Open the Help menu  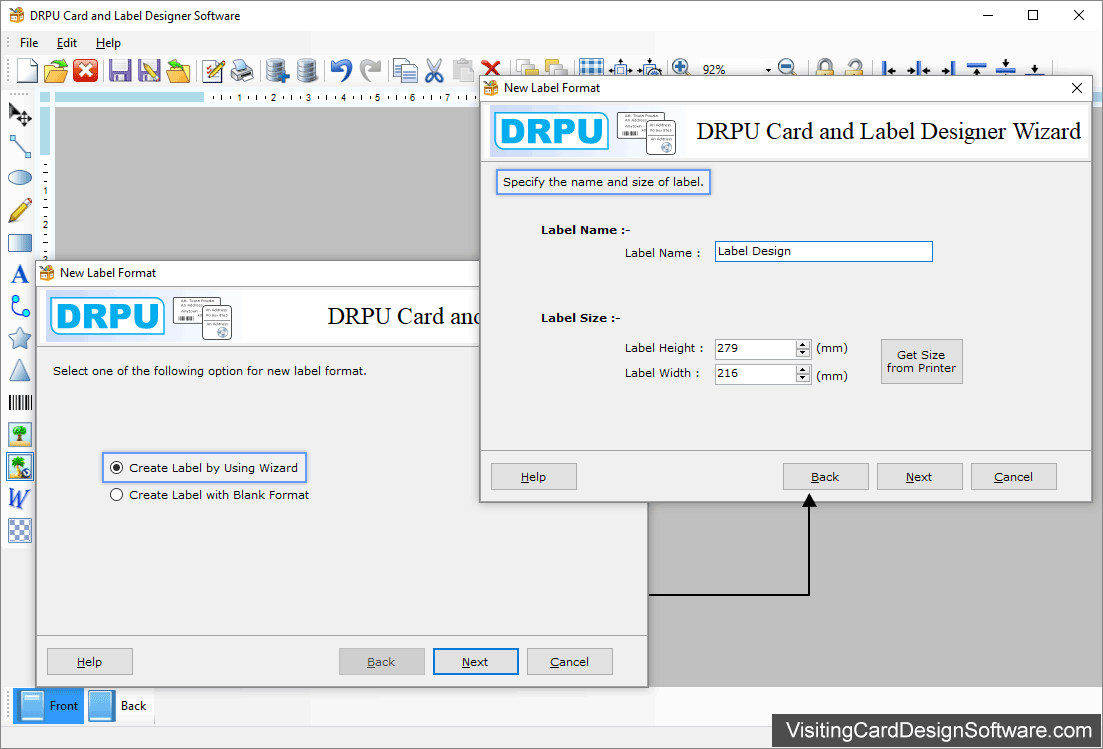point(108,43)
